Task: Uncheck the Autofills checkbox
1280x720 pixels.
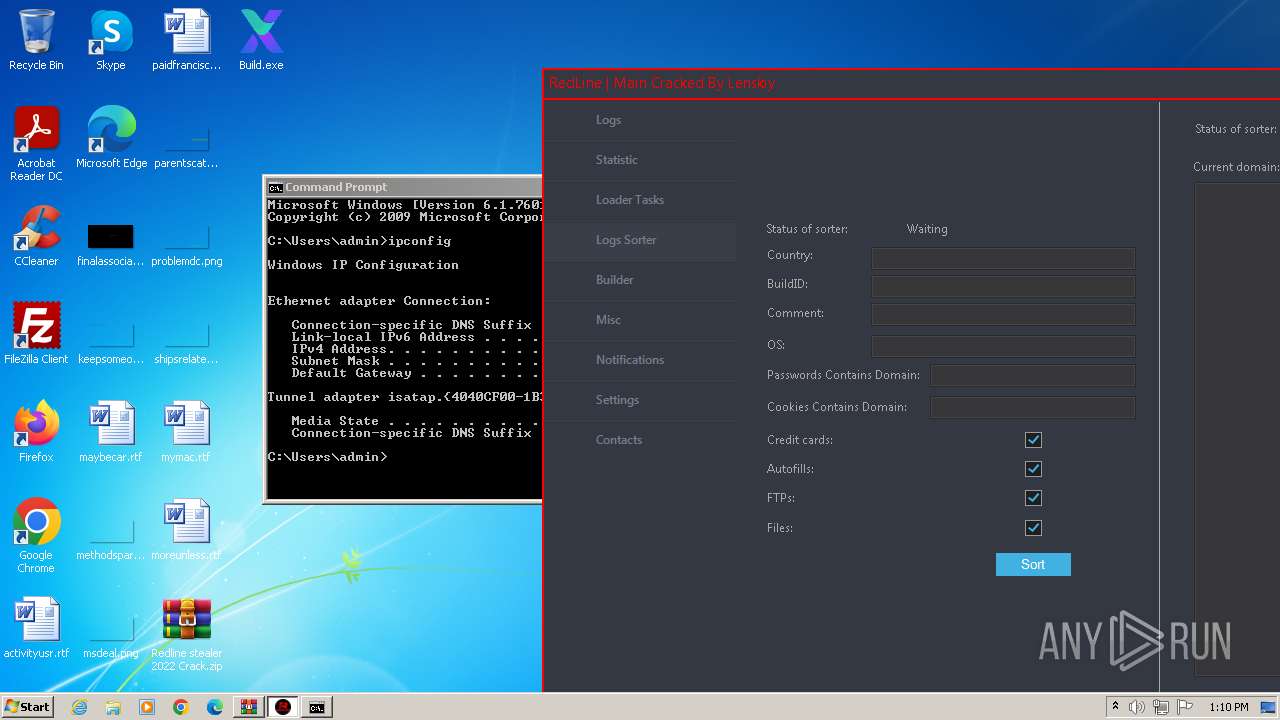Action: tap(1033, 469)
